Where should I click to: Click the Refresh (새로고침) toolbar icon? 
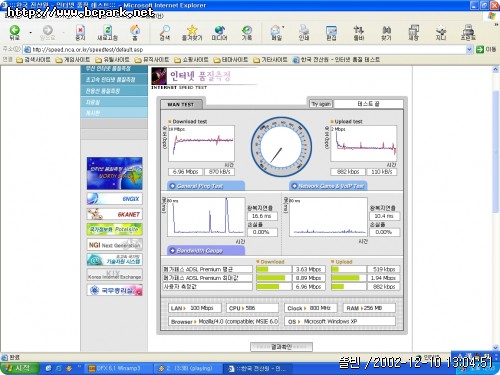107,32
